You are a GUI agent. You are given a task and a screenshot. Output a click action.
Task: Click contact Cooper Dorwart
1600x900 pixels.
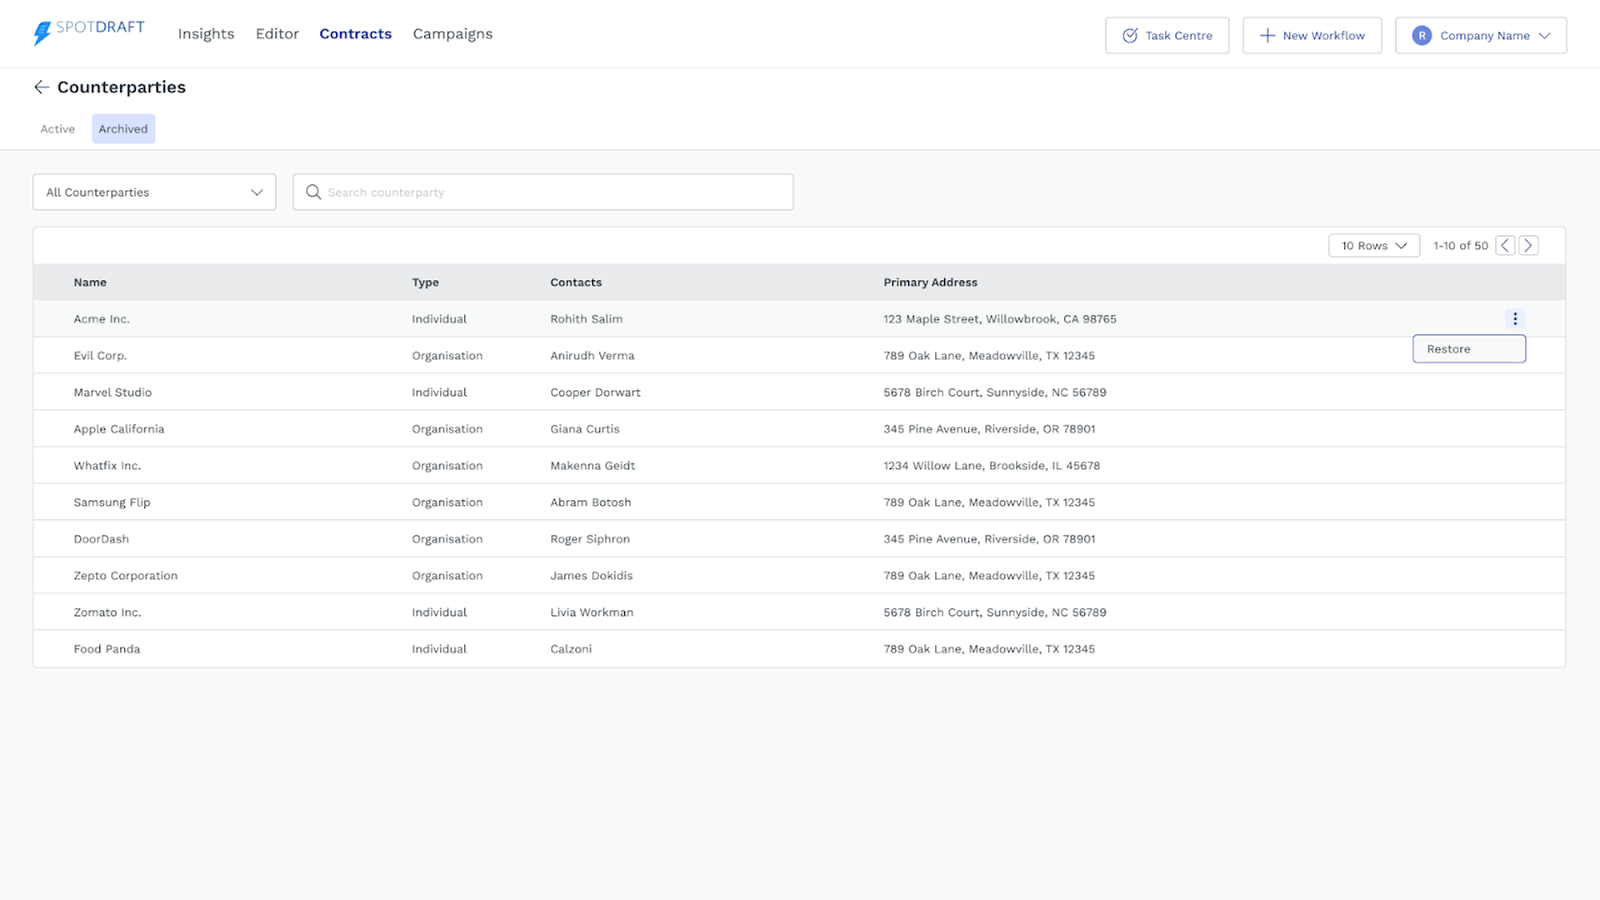coord(595,393)
